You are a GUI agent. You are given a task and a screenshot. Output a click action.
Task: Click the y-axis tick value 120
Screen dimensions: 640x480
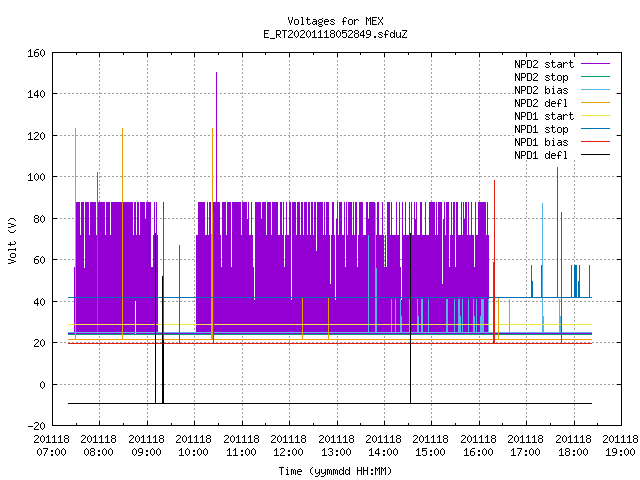[x=36, y=136]
